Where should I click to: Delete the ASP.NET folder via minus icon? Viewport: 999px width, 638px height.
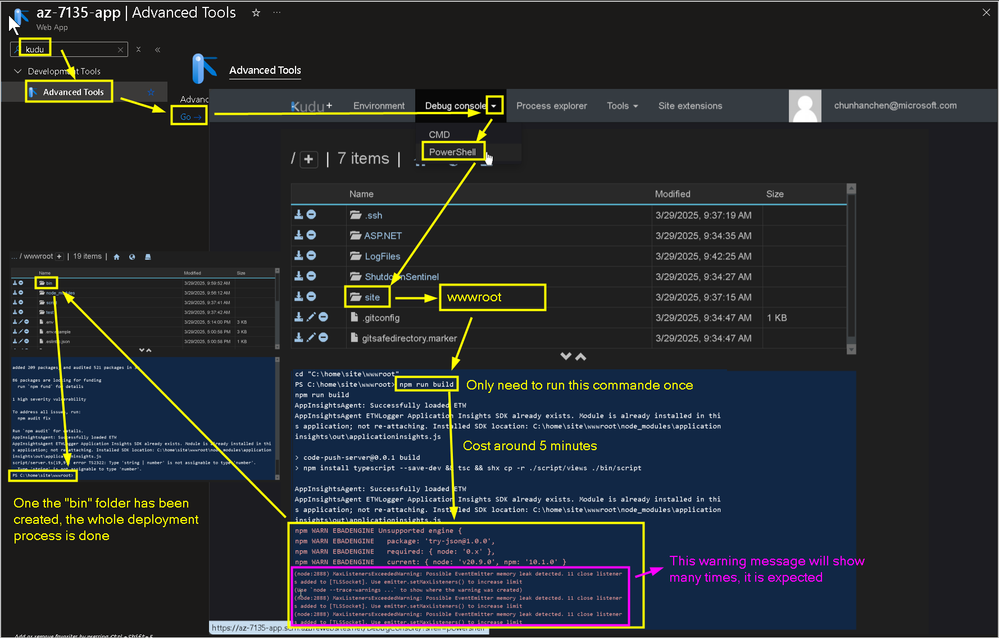coord(311,235)
